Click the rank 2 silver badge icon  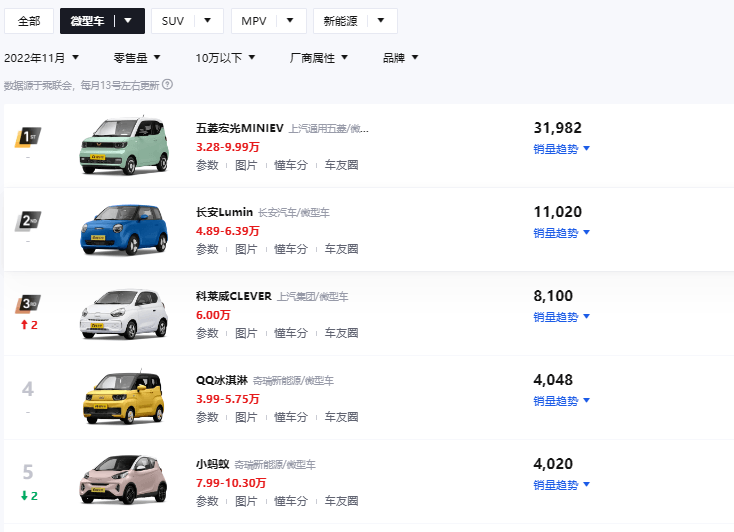[x=27, y=221]
